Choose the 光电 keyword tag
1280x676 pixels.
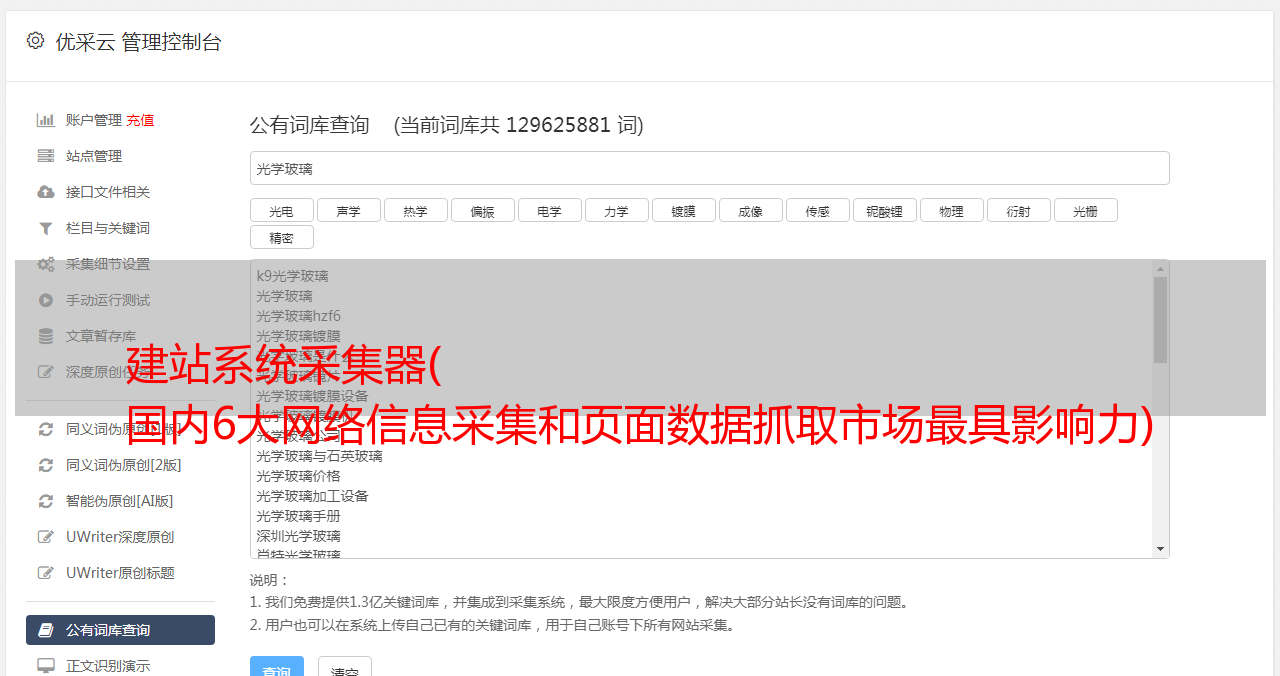pos(281,211)
